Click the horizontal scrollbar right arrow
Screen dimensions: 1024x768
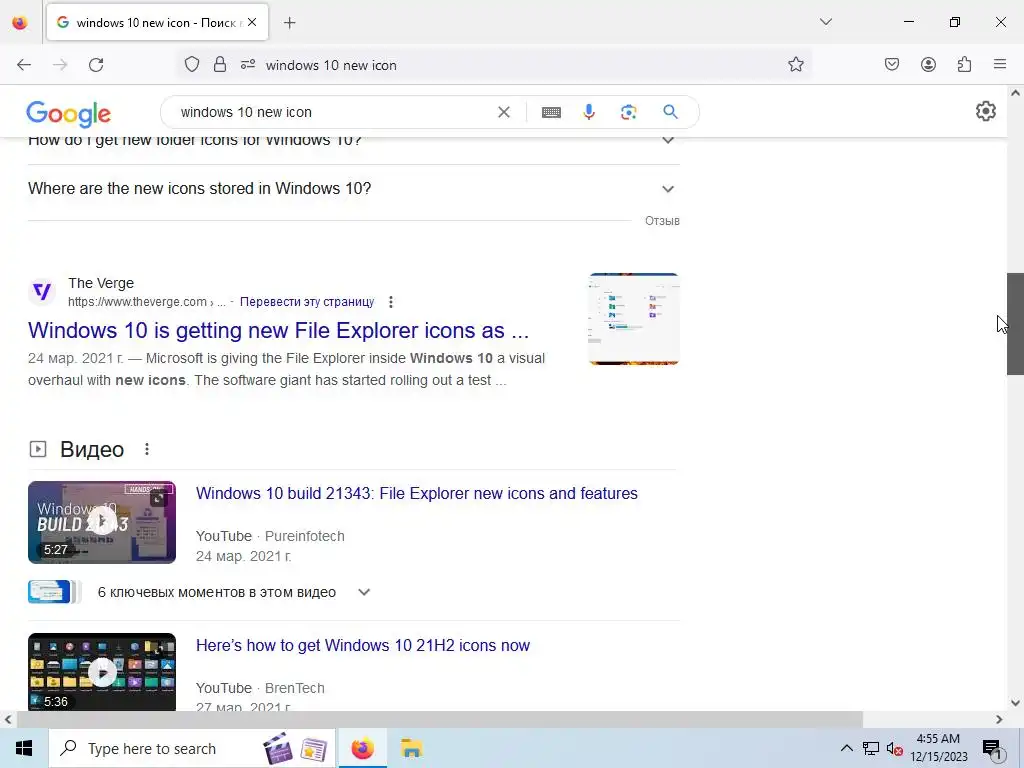(999, 719)
